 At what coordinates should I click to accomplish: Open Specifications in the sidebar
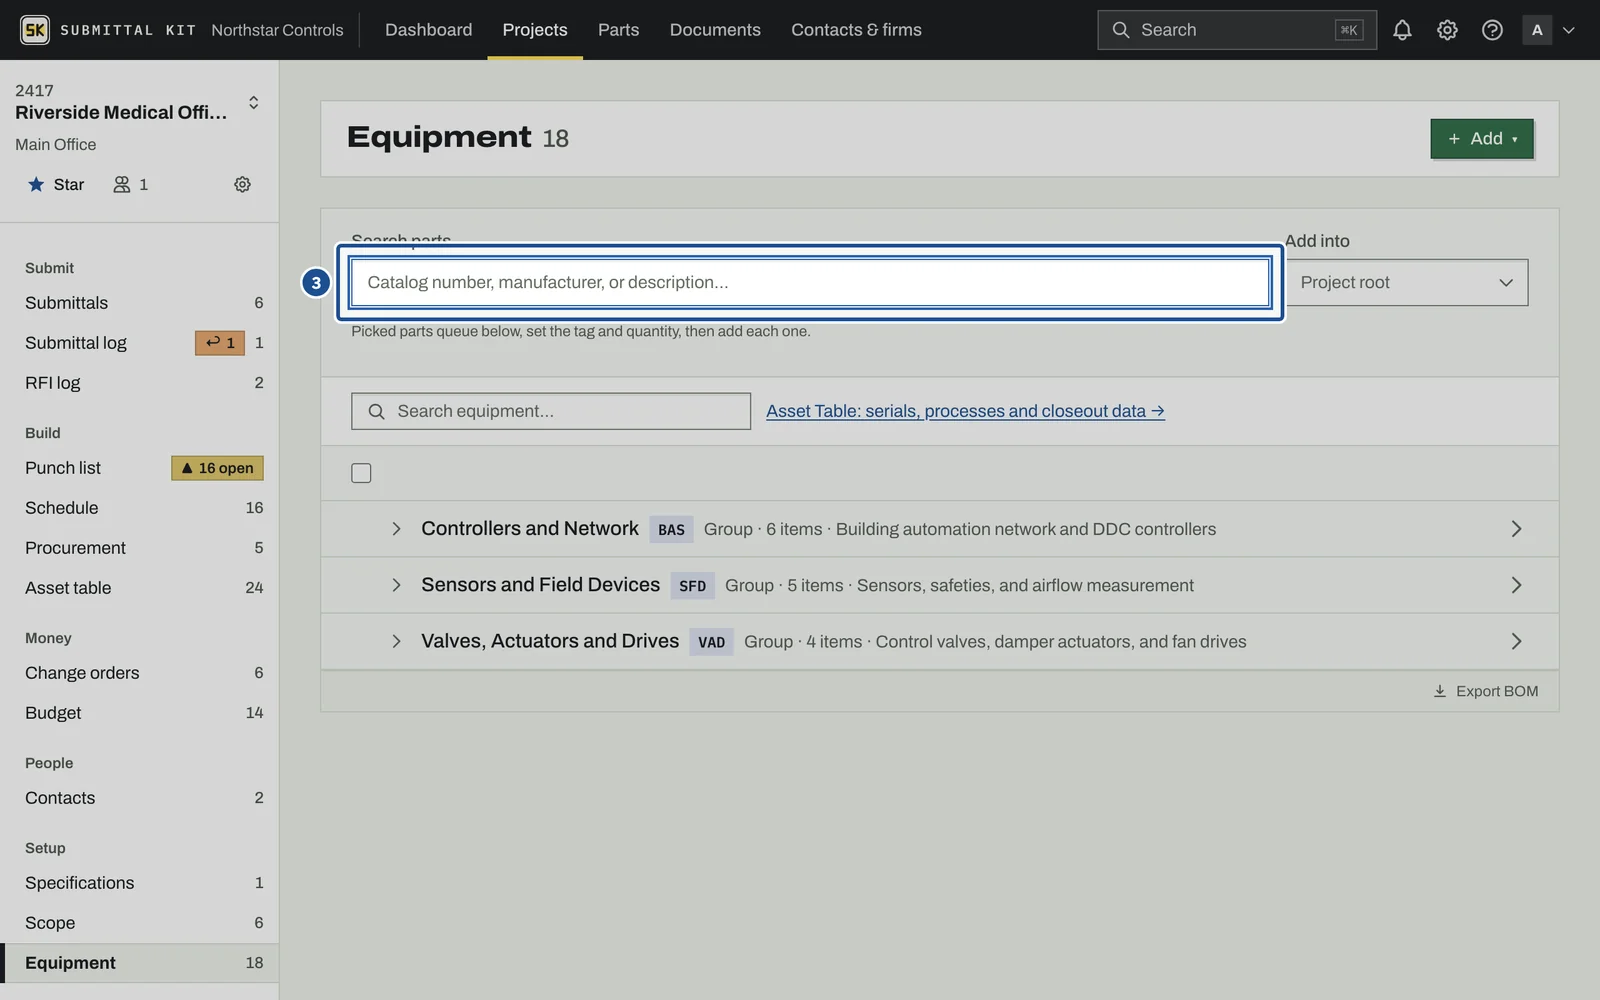[x=140, y=883]
